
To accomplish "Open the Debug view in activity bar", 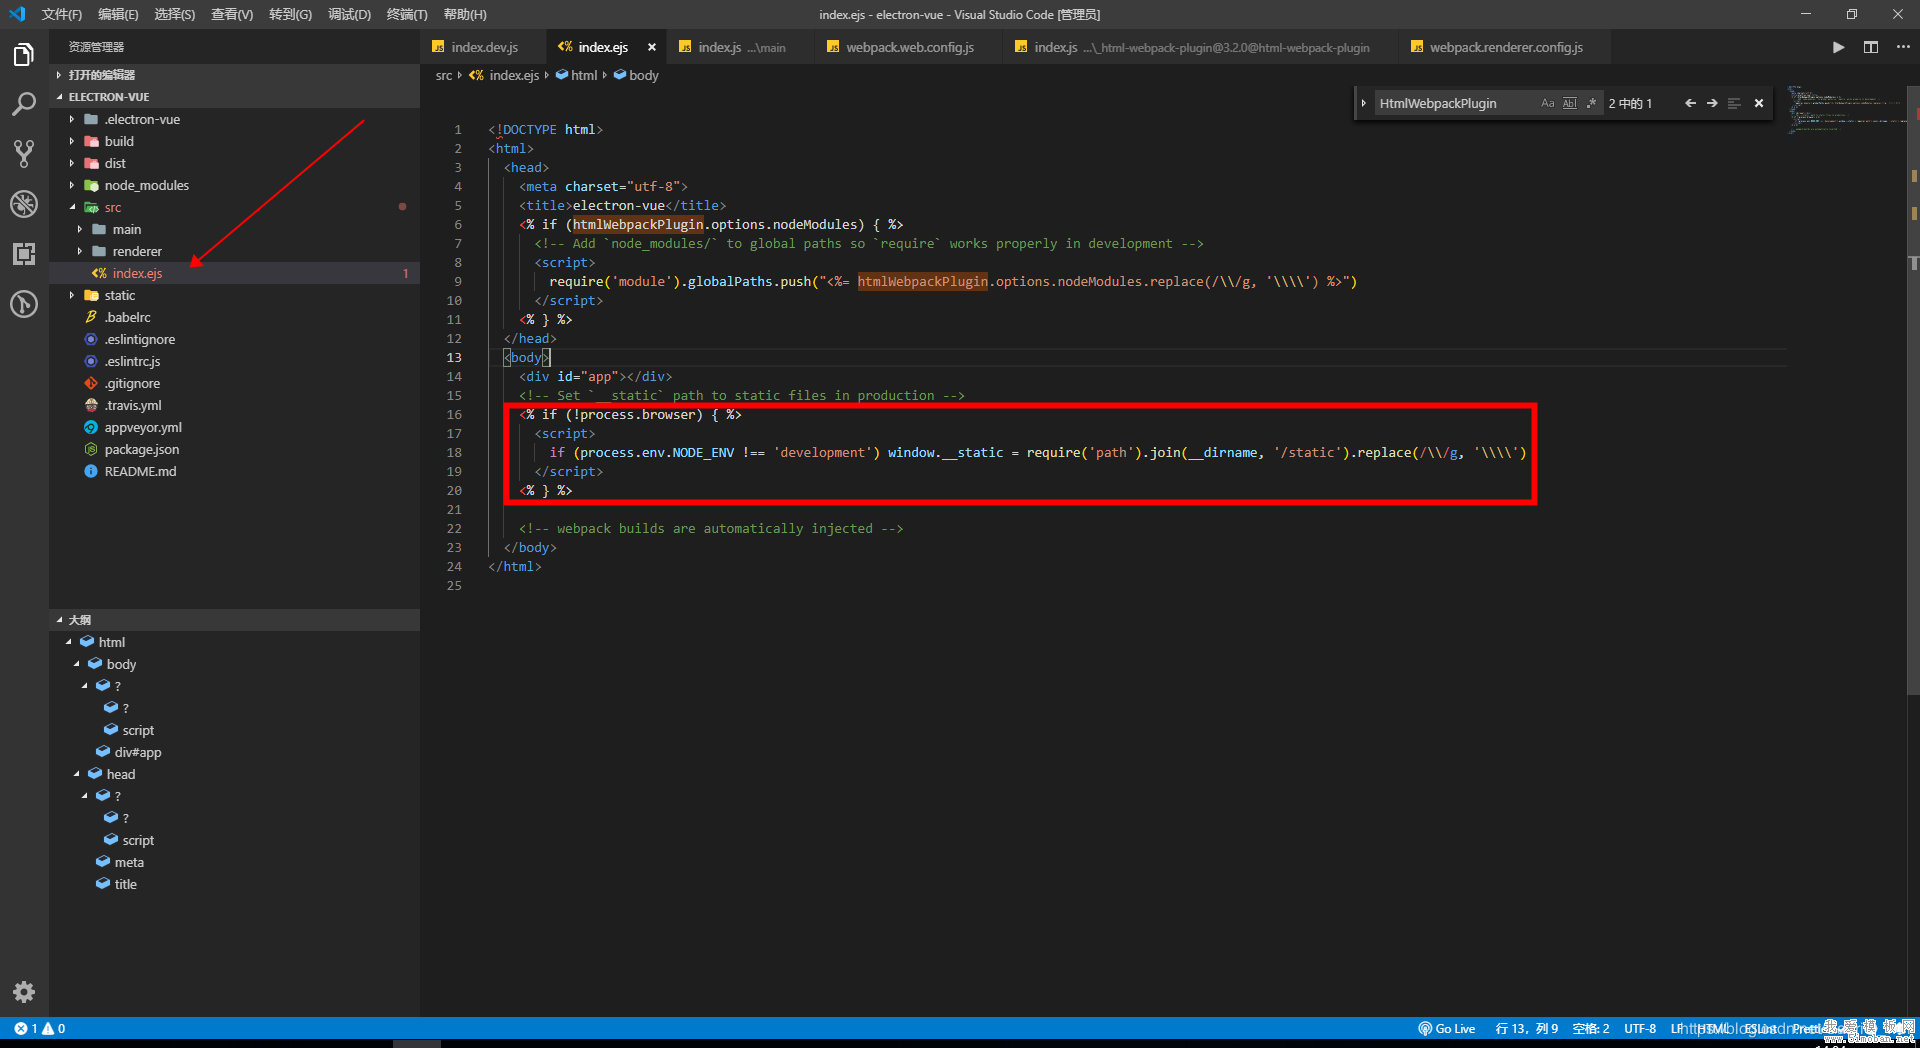I will click(x=24, y=204).
